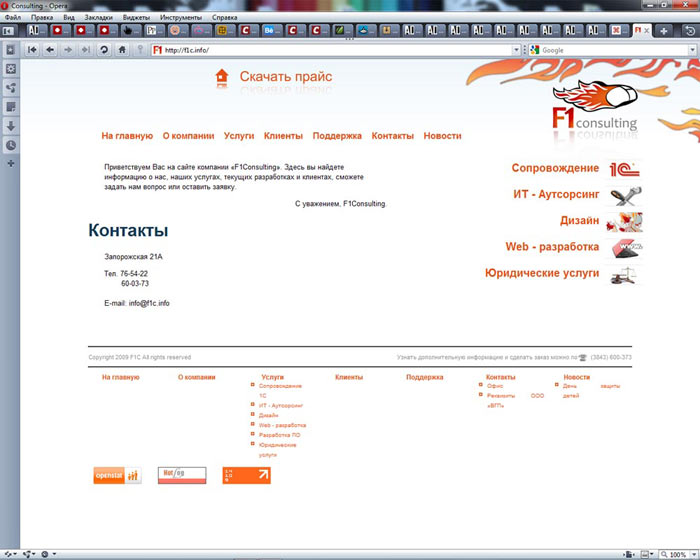Click the Скачать прайс link
This screenshot has height=560, width=700.
pos(285,77)
